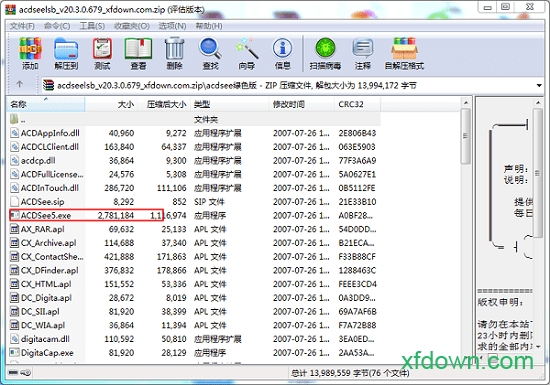Viewport: 550px width, 385px height.
Task: Open the address bar dropdown arrow
Action: [538, 85]
